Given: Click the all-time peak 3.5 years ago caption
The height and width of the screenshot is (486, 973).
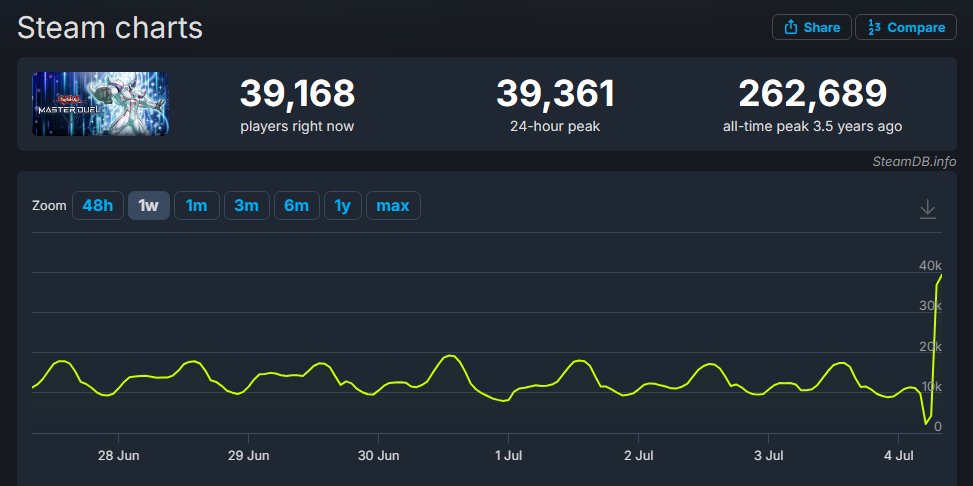Looking at the screenshot, I should click(x=812, y=127).
